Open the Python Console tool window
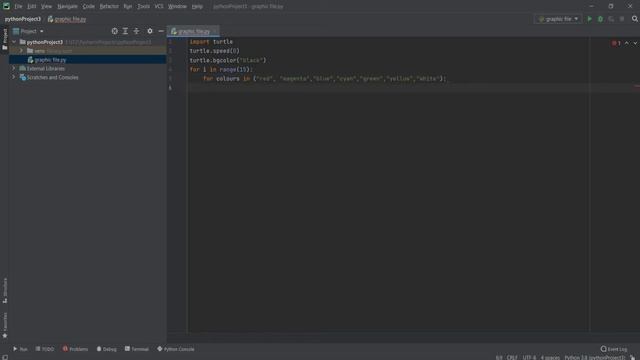 (x=176, y=349)
